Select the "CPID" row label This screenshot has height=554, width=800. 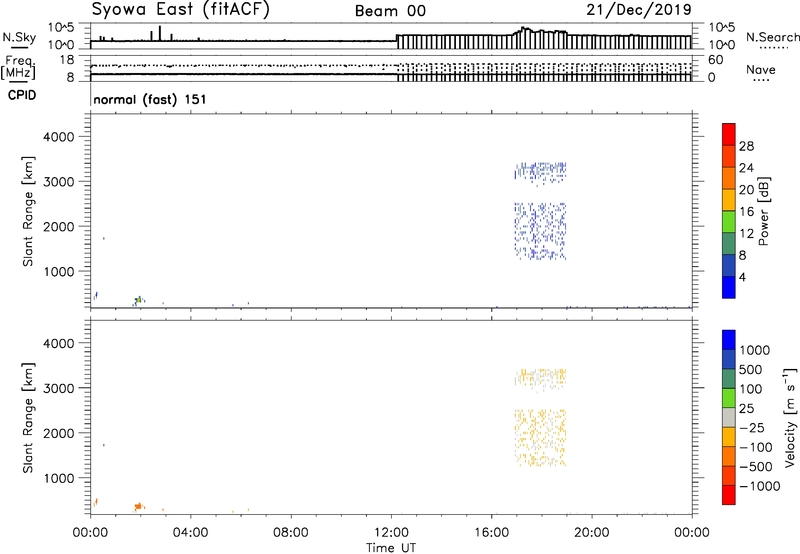pos(22,95)
